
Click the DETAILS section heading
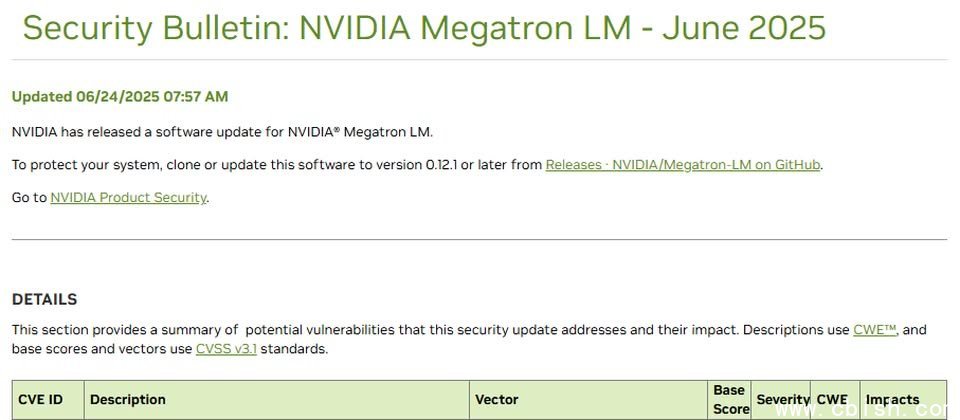click(x=45, y=299)
